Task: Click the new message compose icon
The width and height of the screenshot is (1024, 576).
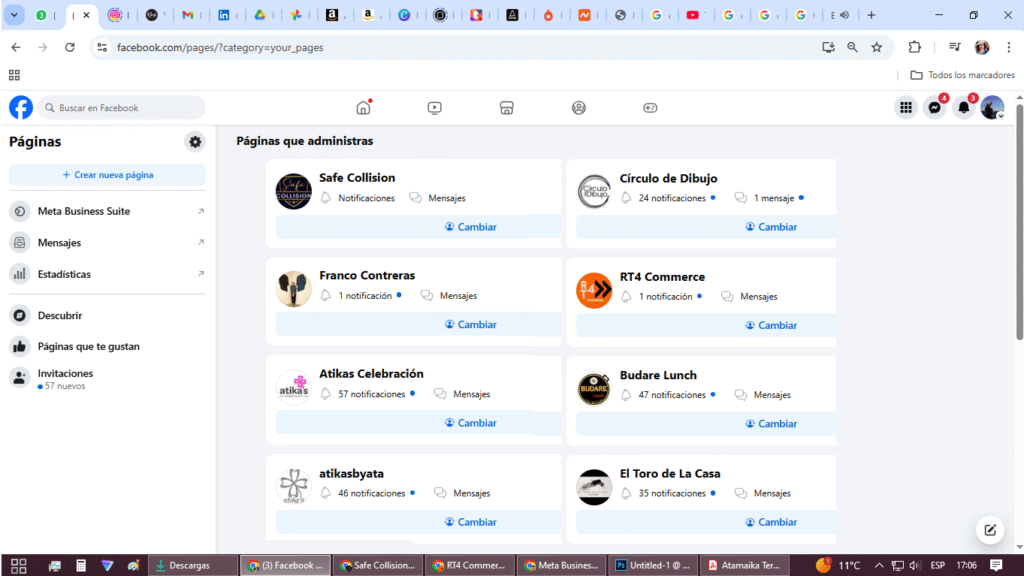Action: pos(990,530)
